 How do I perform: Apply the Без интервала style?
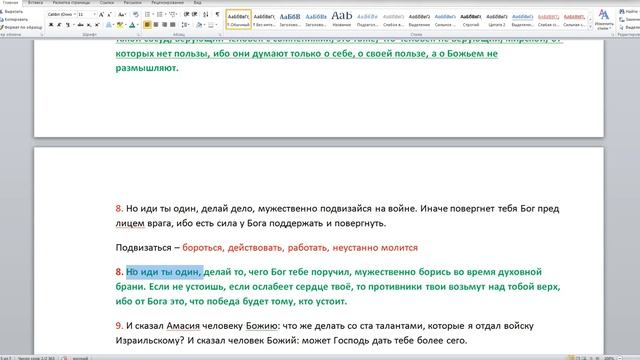[x=264, y=20]
